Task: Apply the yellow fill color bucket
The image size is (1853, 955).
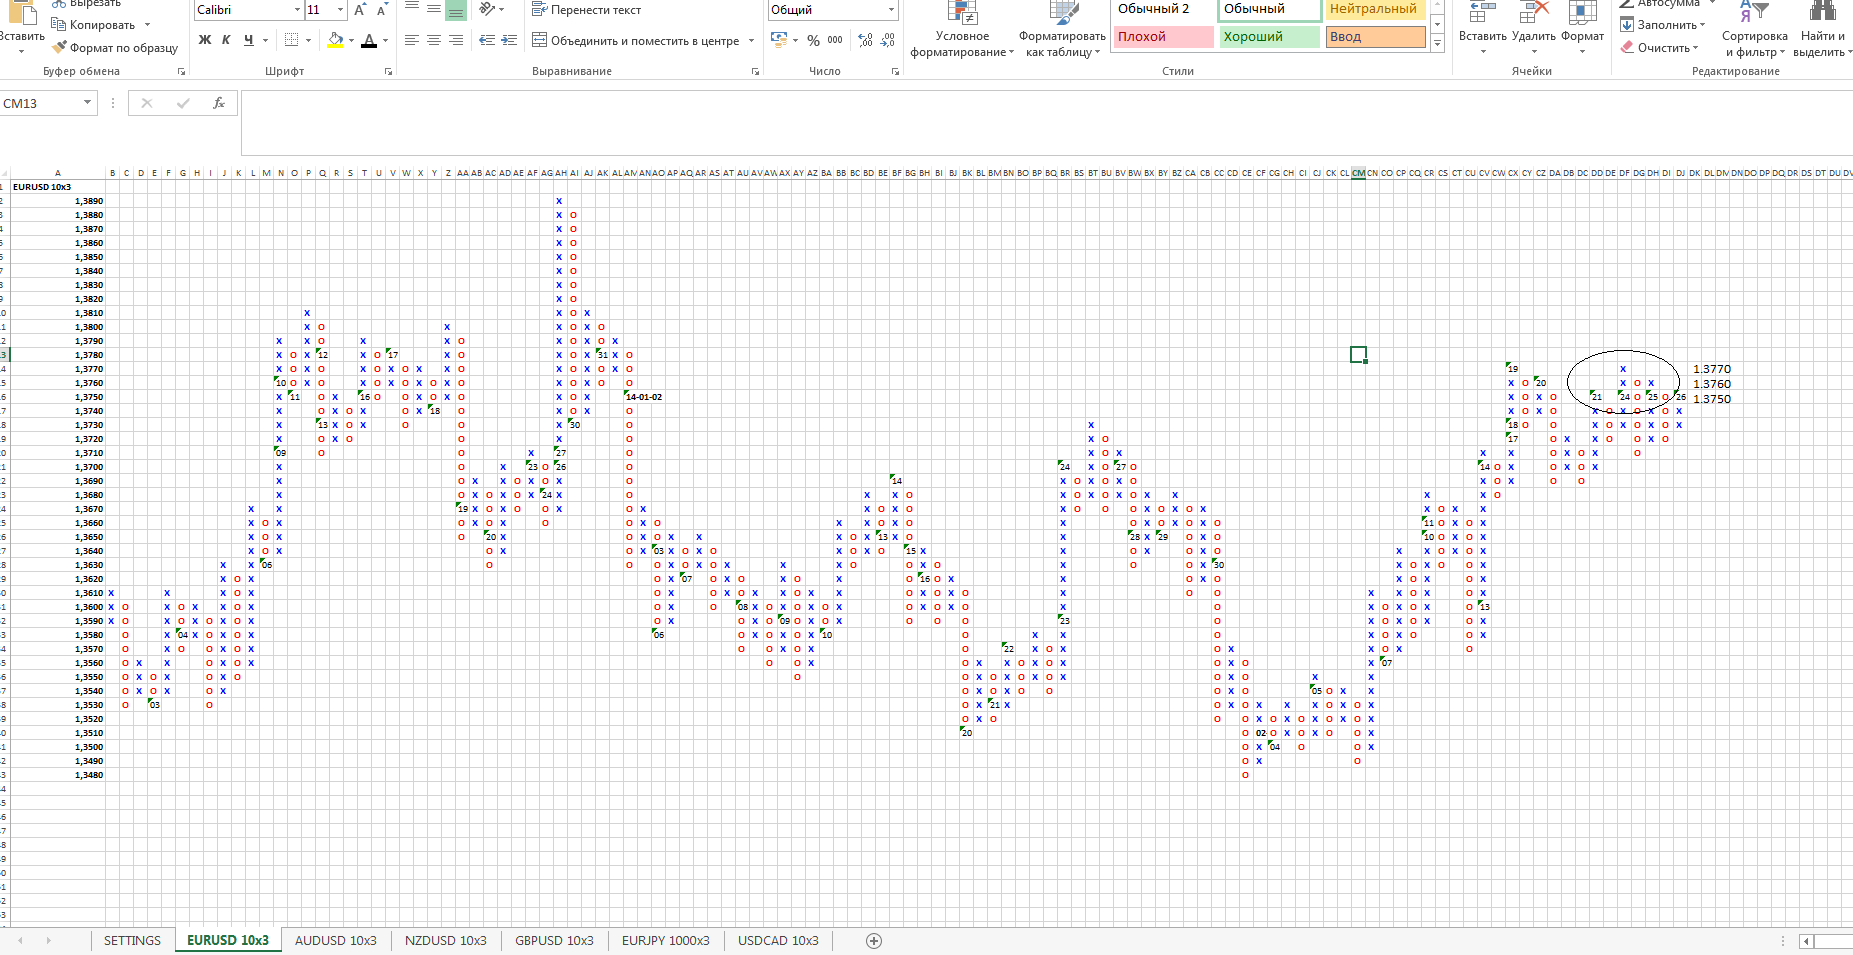Action: click(x=335, y=40)
